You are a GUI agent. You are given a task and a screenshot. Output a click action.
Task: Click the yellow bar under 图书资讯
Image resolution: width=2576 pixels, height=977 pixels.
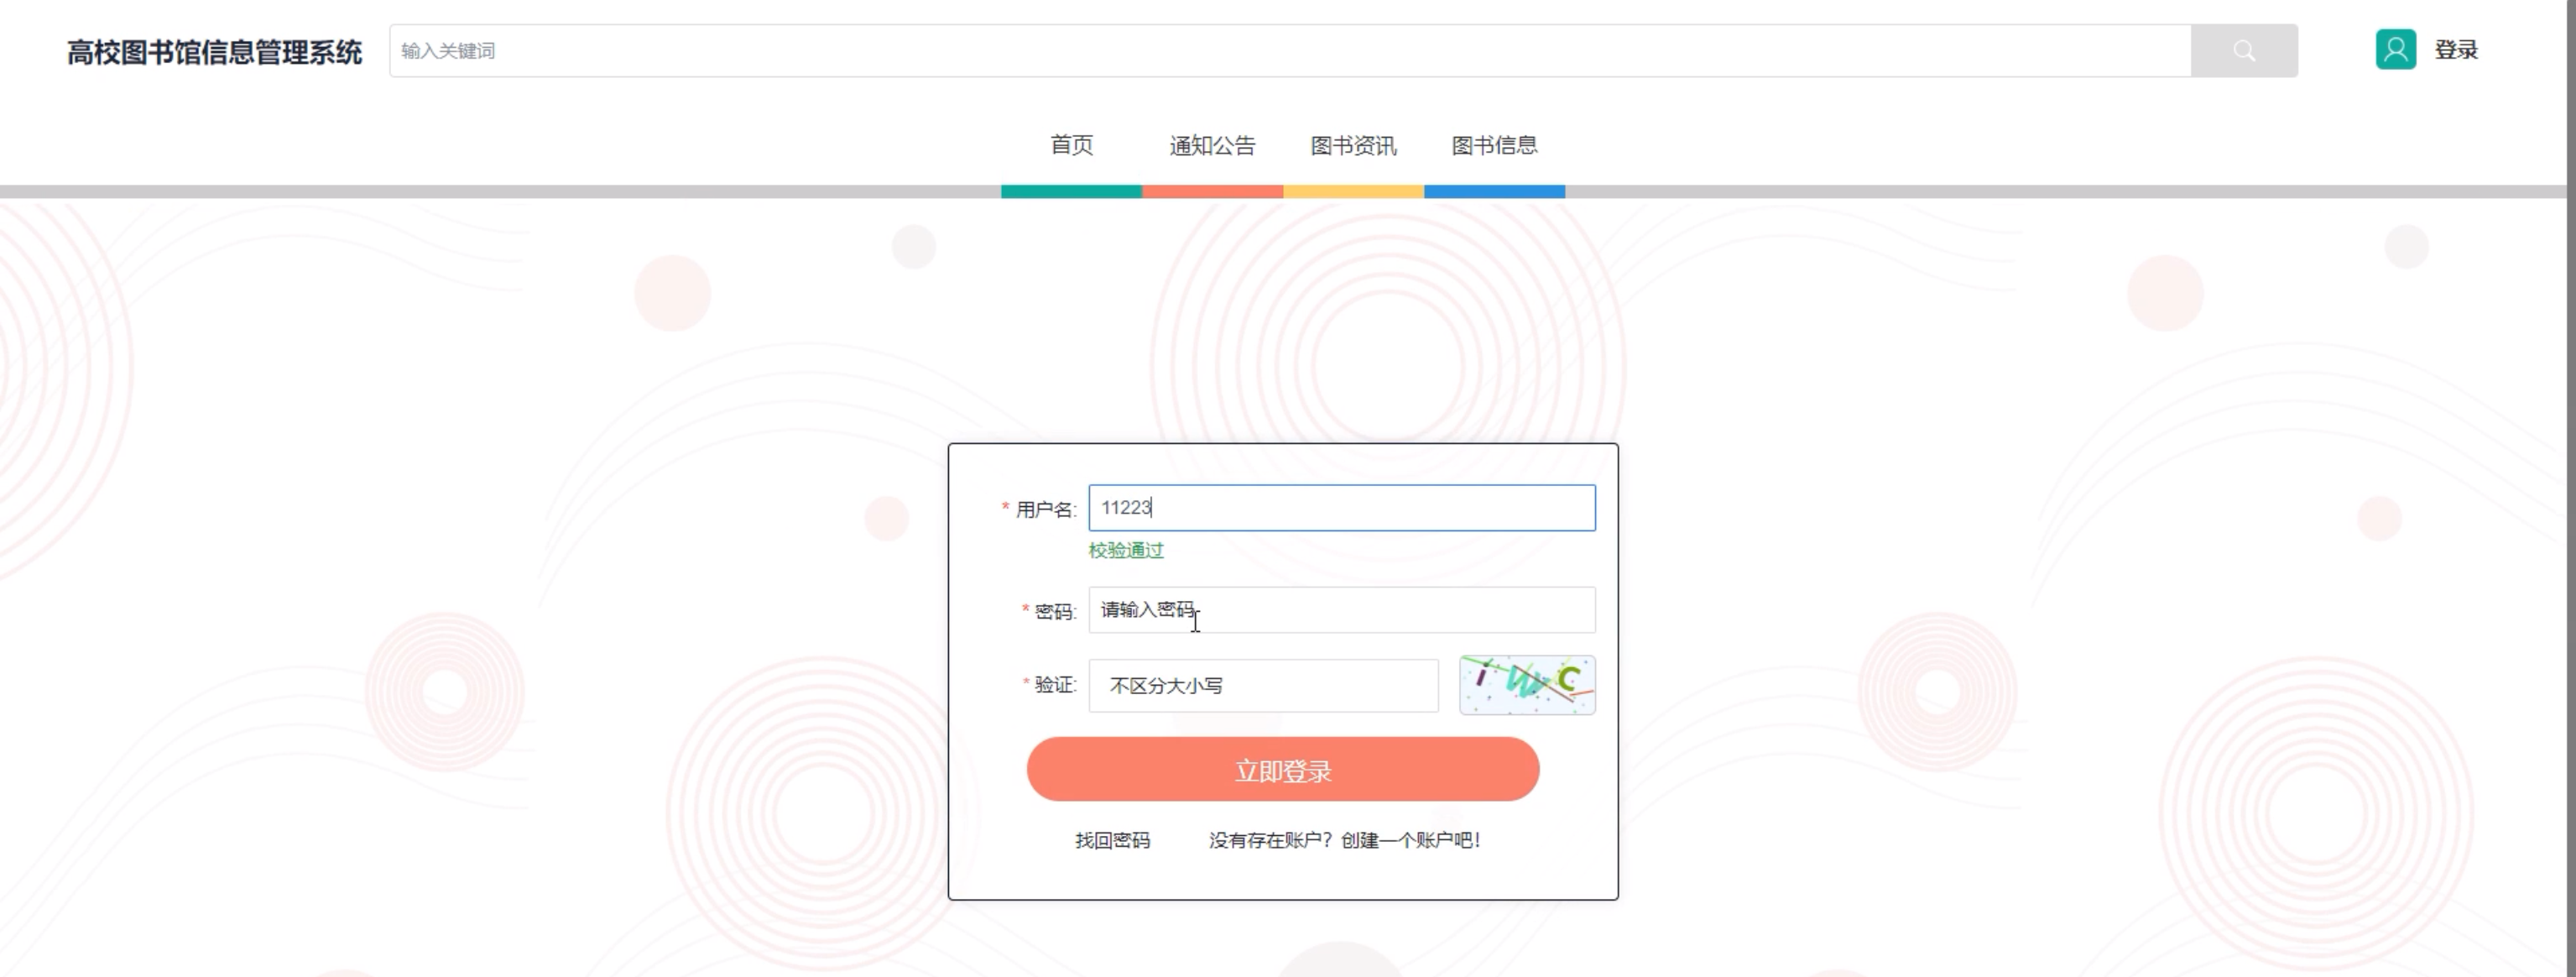pyautogui.click(x=1353, y=191)
